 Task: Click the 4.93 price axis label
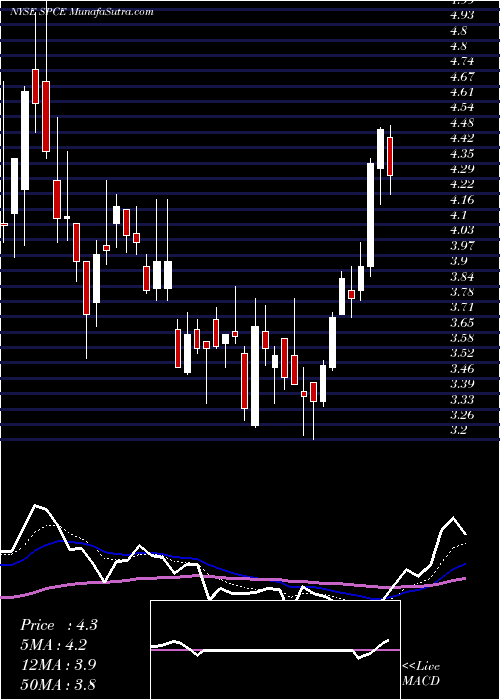click(x=462, y=16)
